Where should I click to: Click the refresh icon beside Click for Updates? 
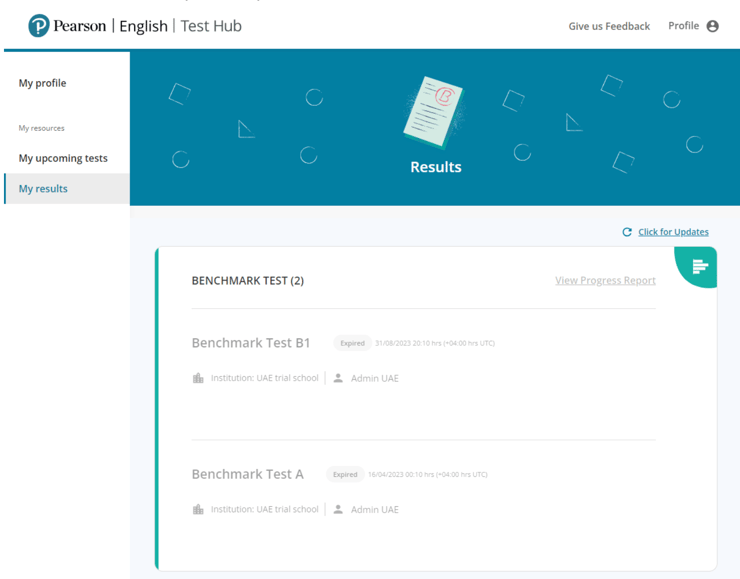pyautogui.click(x=627, y=232)
